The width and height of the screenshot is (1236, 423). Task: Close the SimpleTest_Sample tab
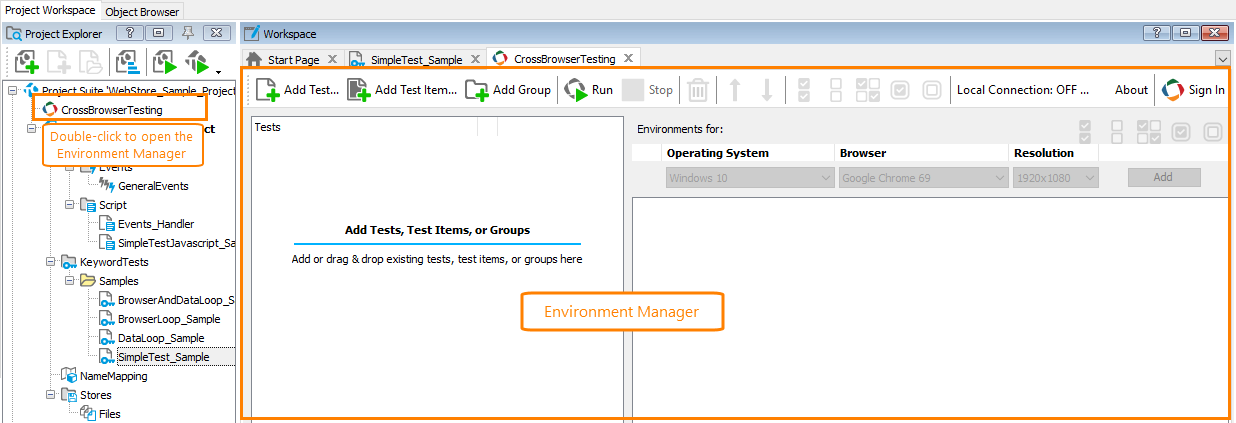[475, 59]
